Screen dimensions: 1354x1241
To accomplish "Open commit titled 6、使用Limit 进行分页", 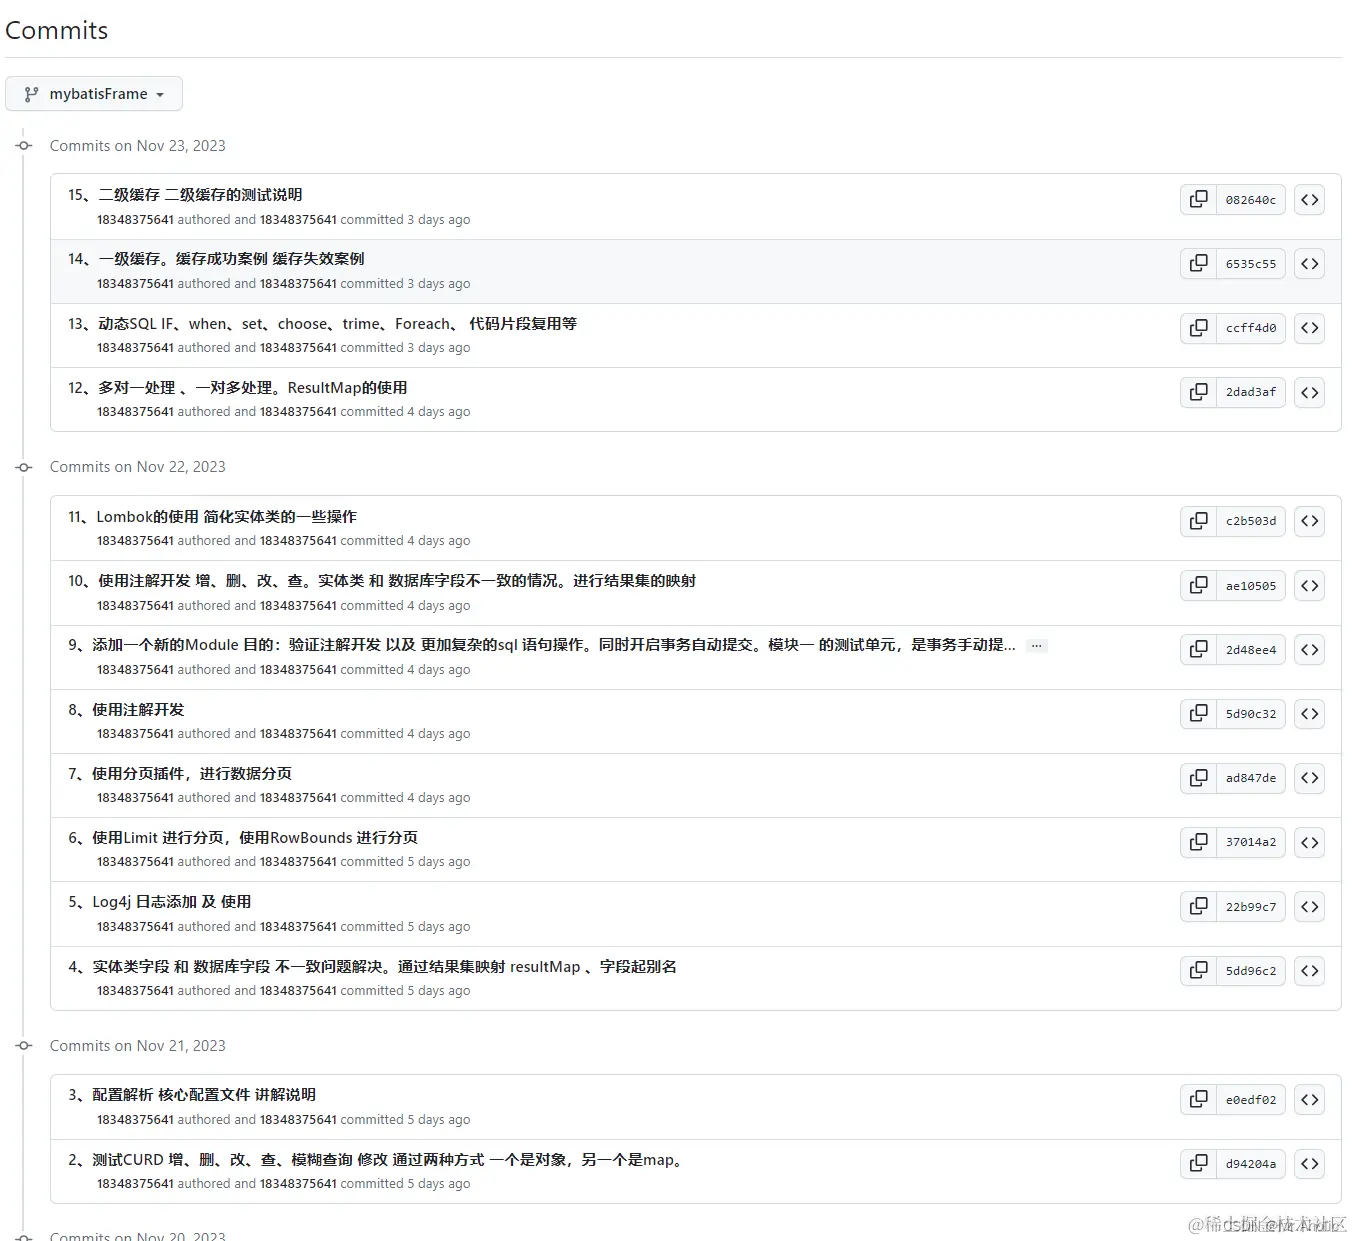I will click(x=243, y=838).
